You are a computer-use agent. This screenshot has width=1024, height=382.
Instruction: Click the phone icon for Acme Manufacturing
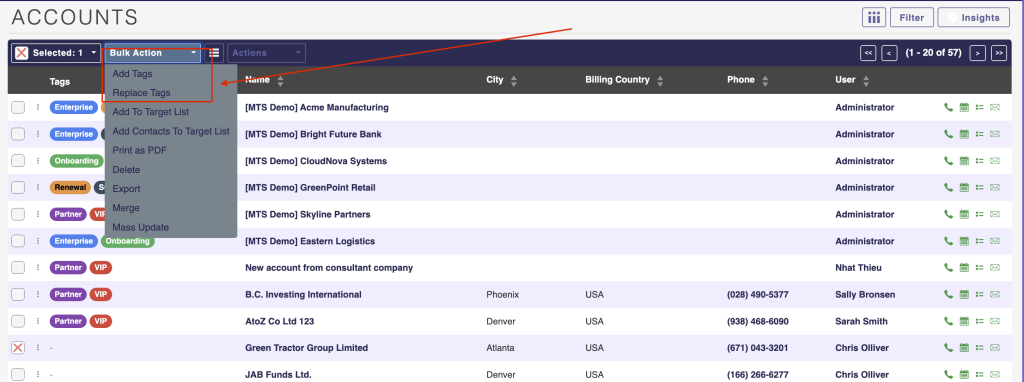point(948,108)
